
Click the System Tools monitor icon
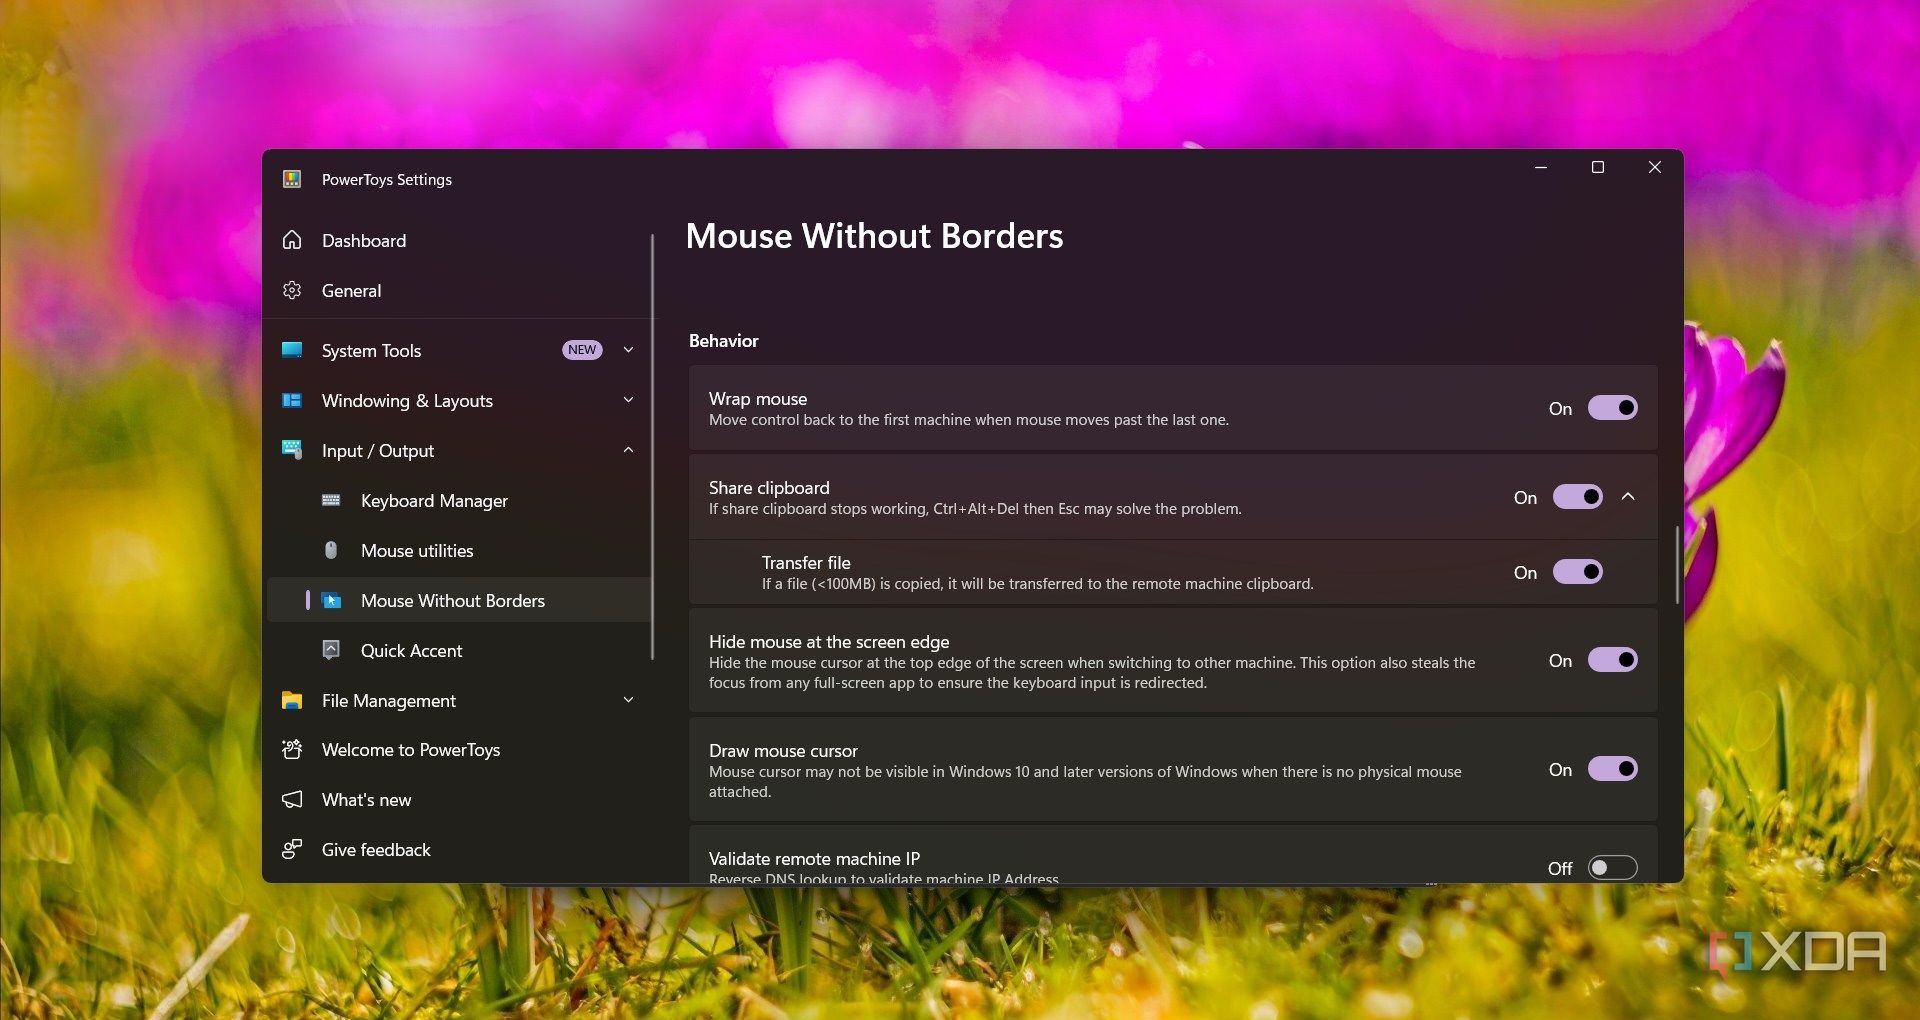[292, 350]
